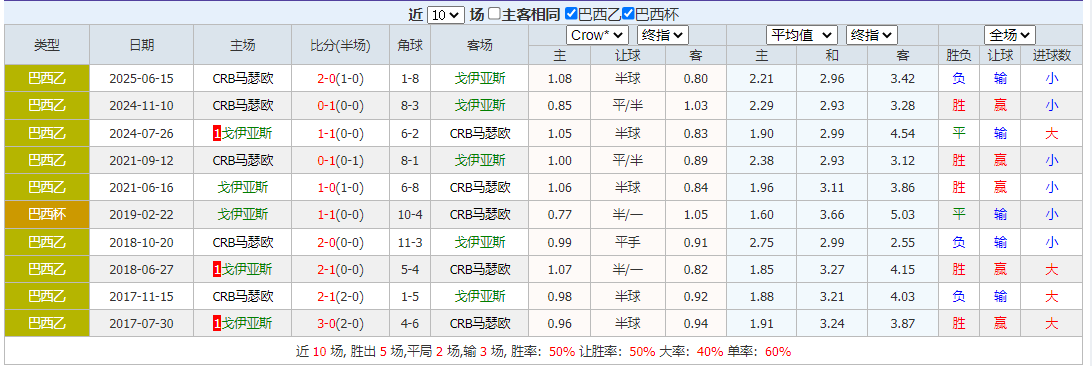This screenshot has width=1092, height=366.
Task: Click the 进球数 column header
Action: tap(1053, 55)
